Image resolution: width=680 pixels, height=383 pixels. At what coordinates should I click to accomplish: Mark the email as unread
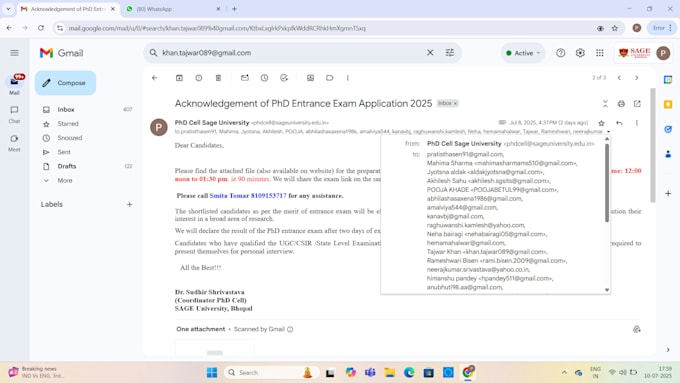(x=245, y=78)
